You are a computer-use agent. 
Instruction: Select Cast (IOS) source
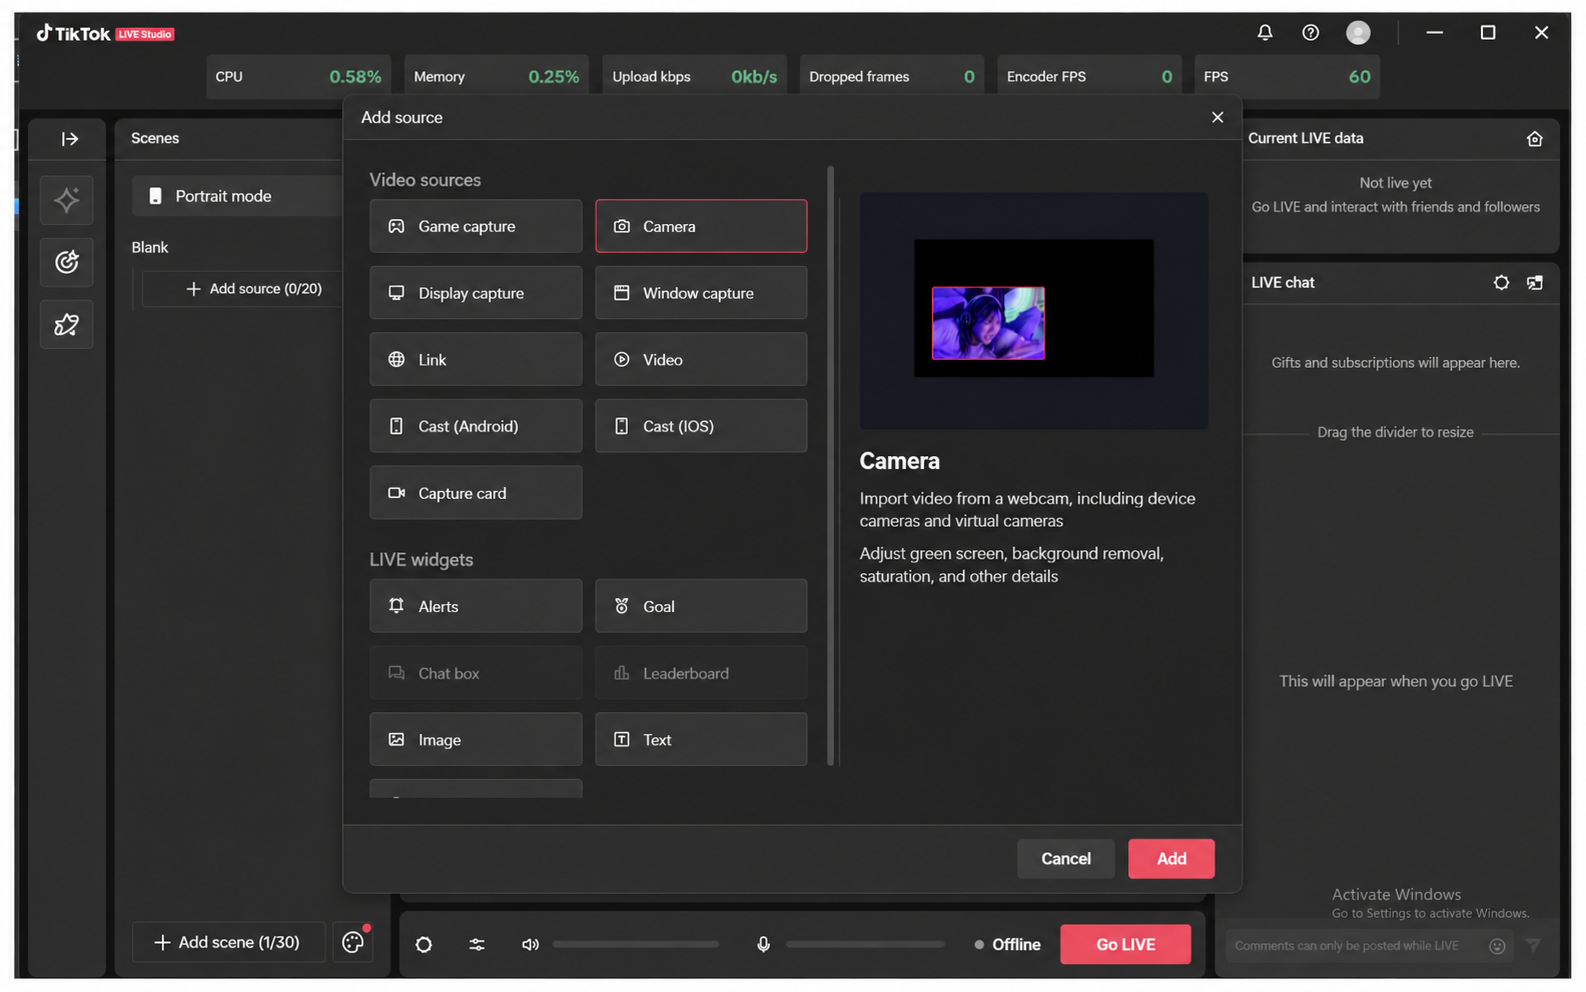coord(701,426)
